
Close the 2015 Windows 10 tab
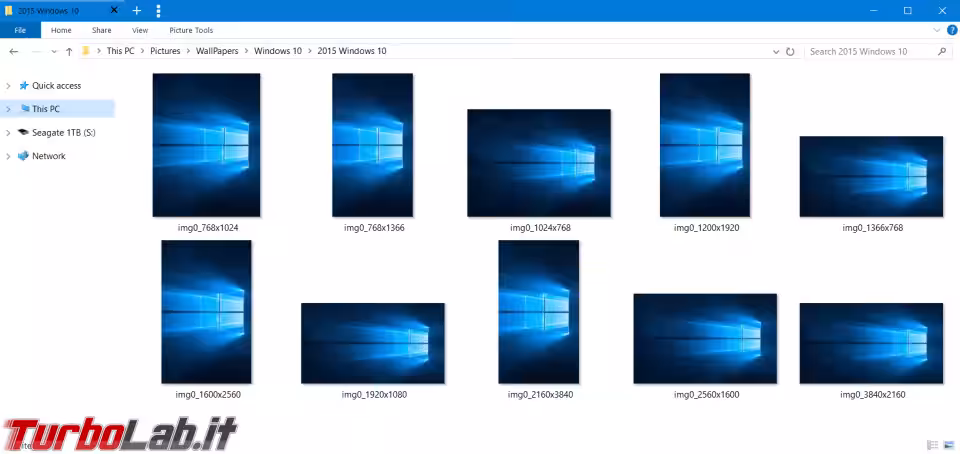(x=114, y=10)
